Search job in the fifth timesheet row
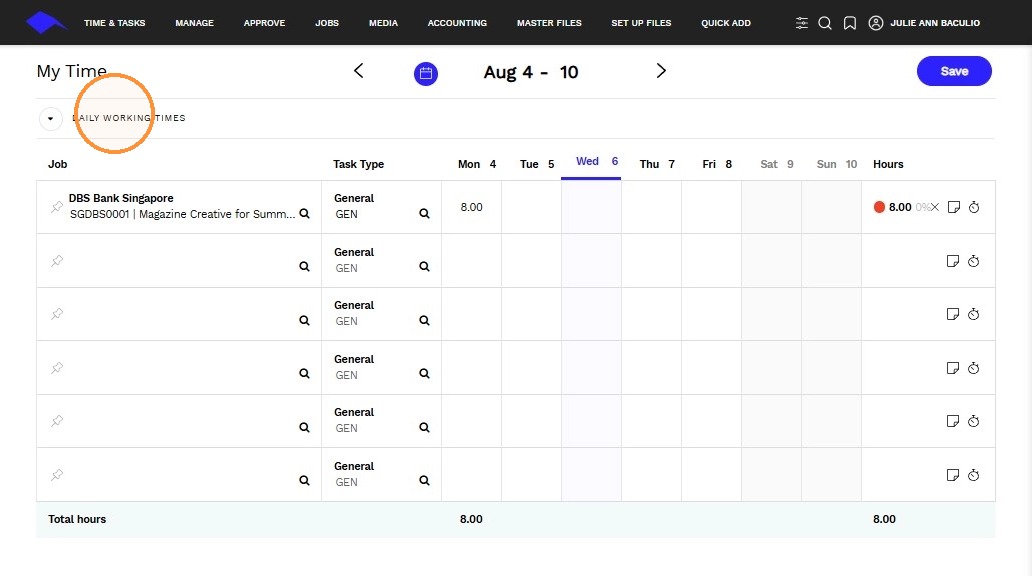Viewport: 1032px width, 576px height. (304, 427)
